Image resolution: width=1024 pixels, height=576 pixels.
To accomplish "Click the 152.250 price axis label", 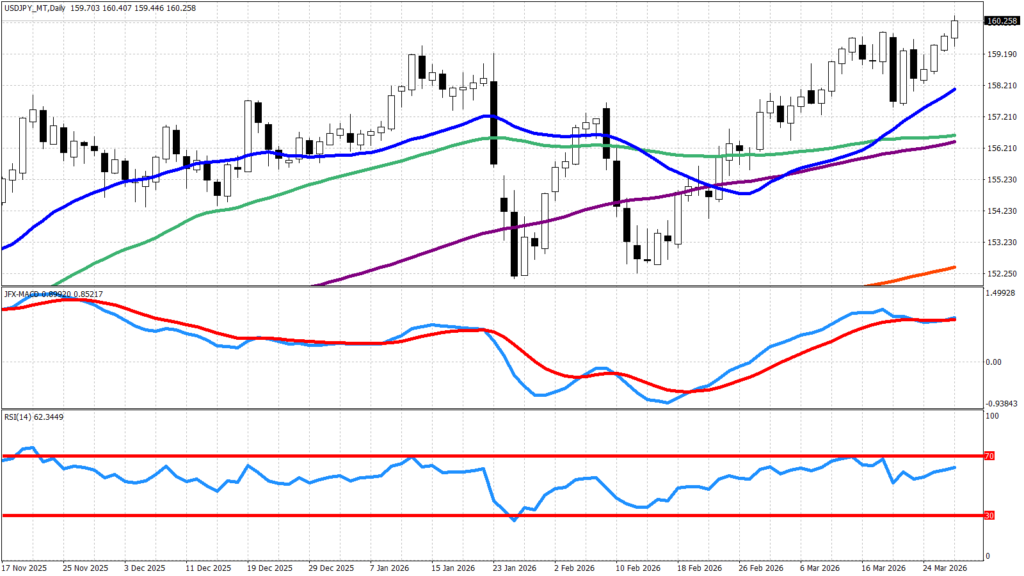I will 1002,273.
